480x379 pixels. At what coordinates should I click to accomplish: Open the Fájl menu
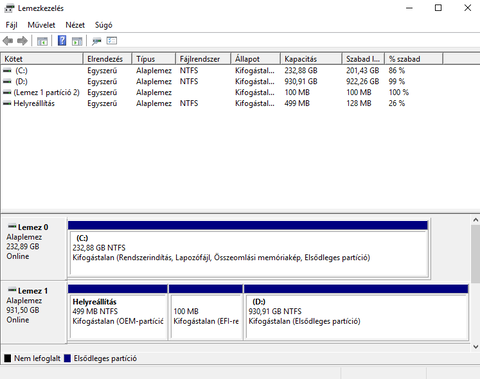click(11, 25)
